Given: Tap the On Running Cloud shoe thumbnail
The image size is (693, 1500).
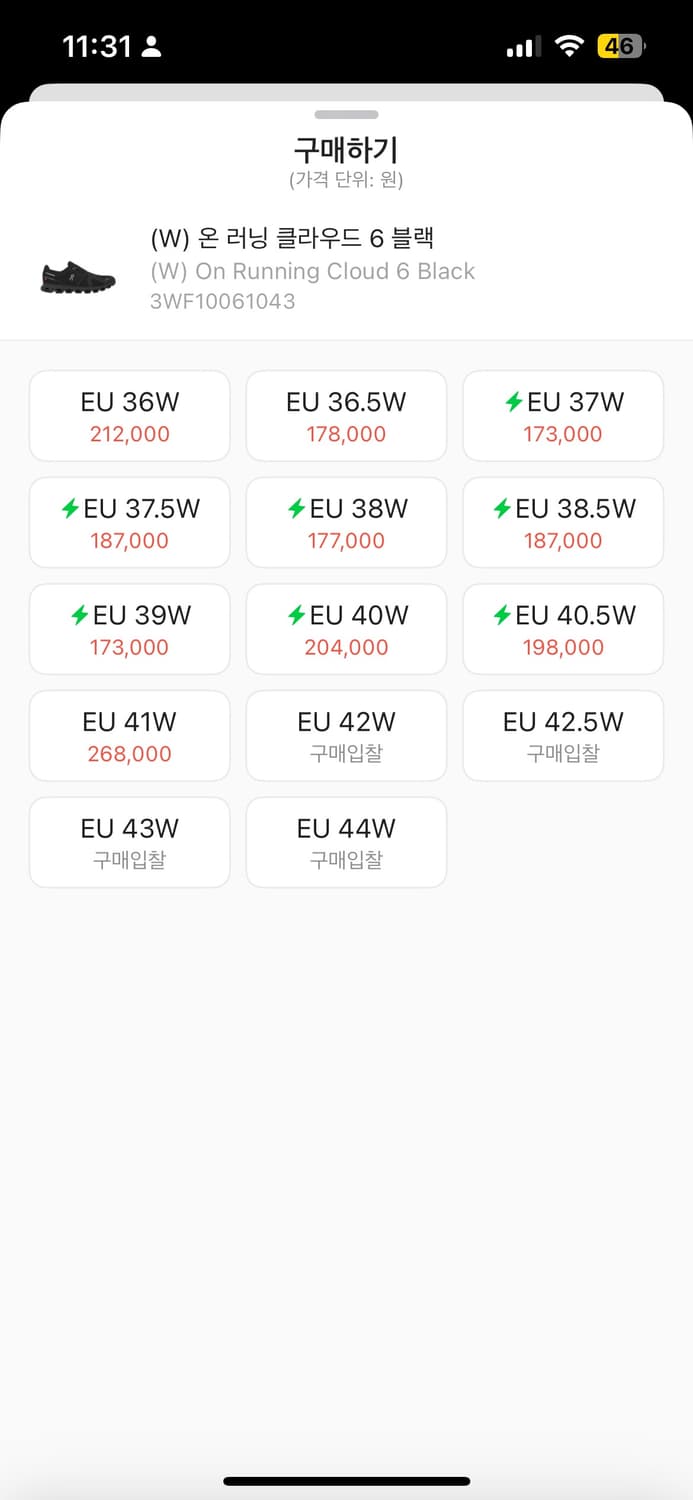Looking at the screenshot, I should (78, 277).
